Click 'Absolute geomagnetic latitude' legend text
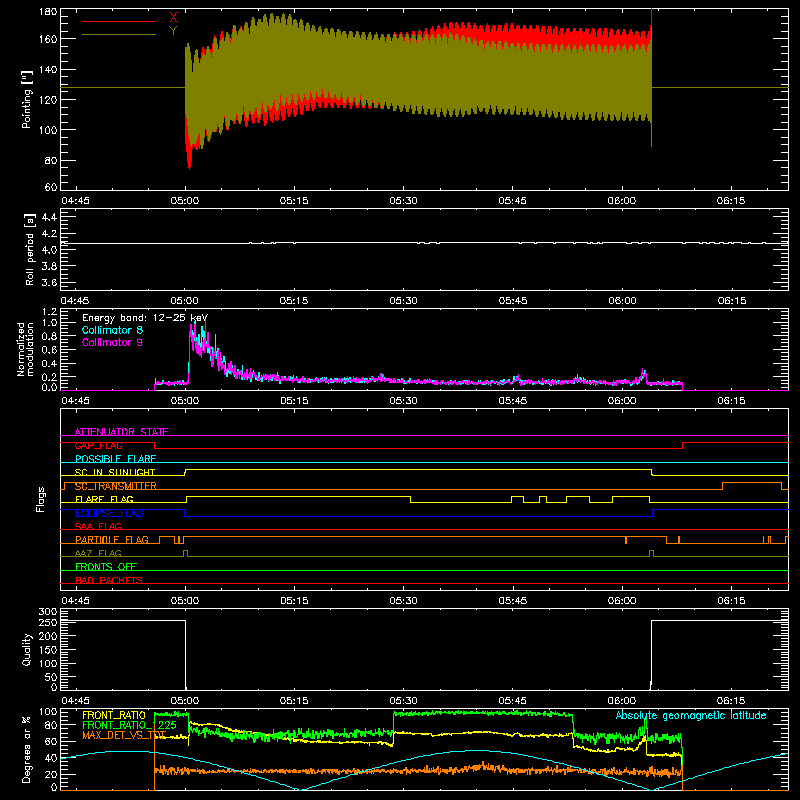This screenshot has width=800, height=800. click(691, 715)
